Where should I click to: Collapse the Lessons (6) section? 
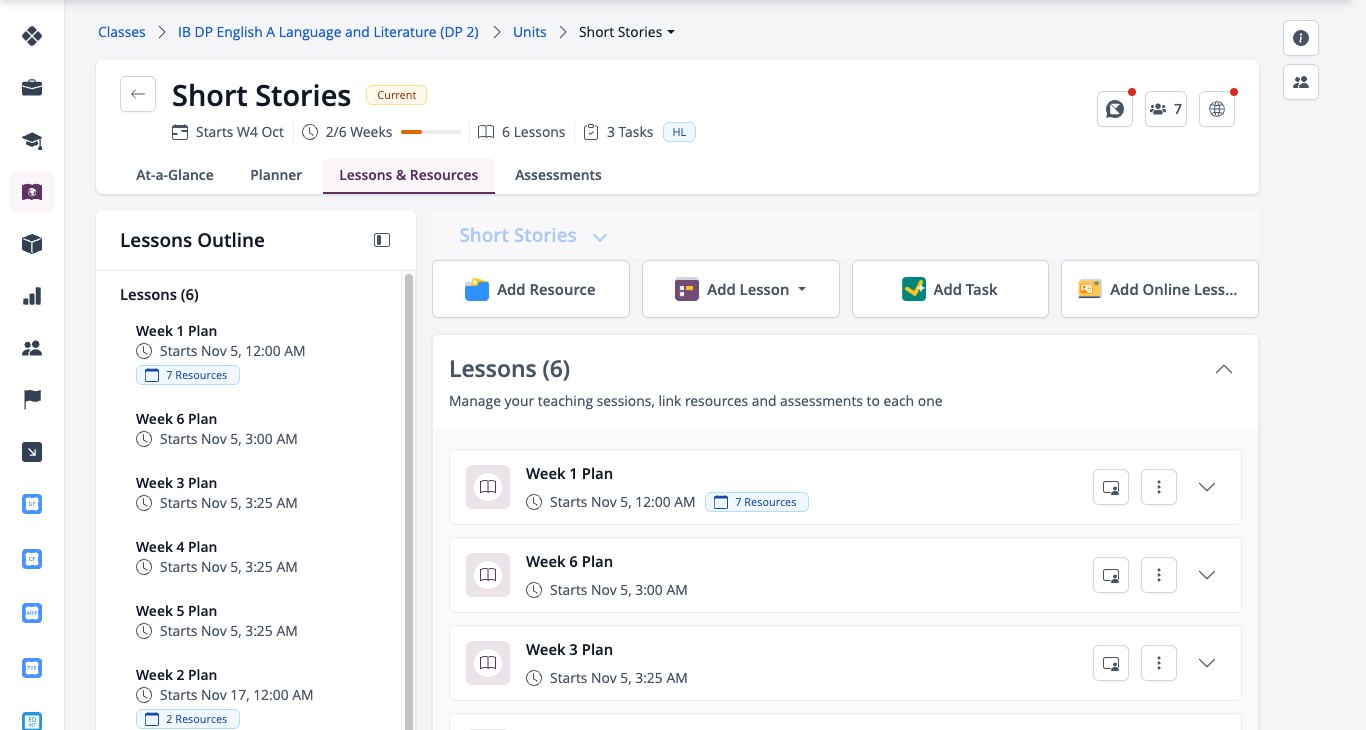(x=1223, y=369)
